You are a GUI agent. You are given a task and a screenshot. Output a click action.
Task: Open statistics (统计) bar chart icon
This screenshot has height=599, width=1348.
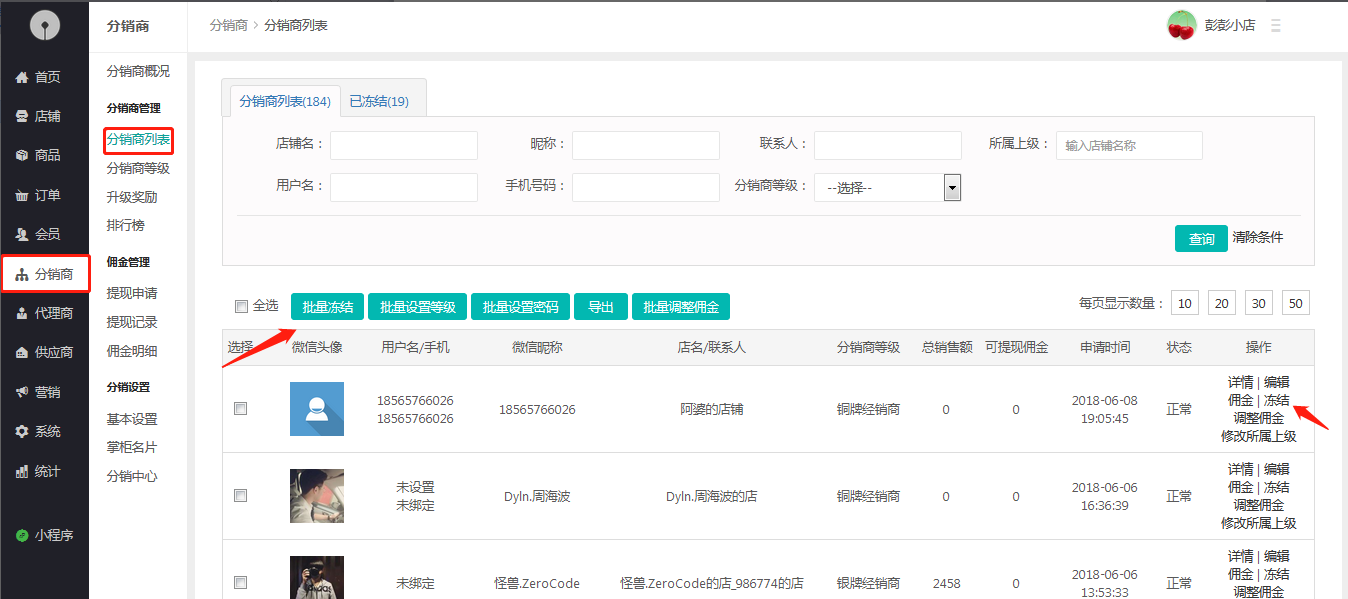(22, 471)
